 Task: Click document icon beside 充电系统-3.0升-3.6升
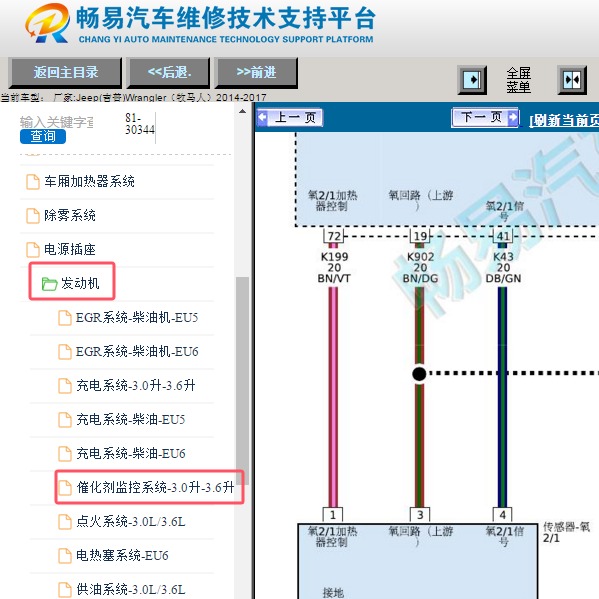(65, 386)
